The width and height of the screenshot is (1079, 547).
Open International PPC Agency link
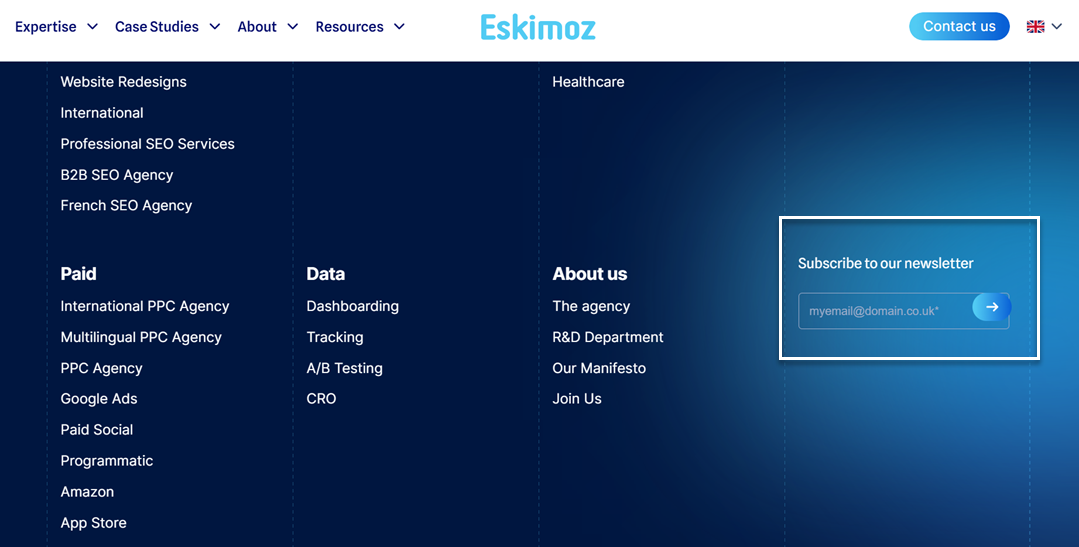click(x=145, y=306)
